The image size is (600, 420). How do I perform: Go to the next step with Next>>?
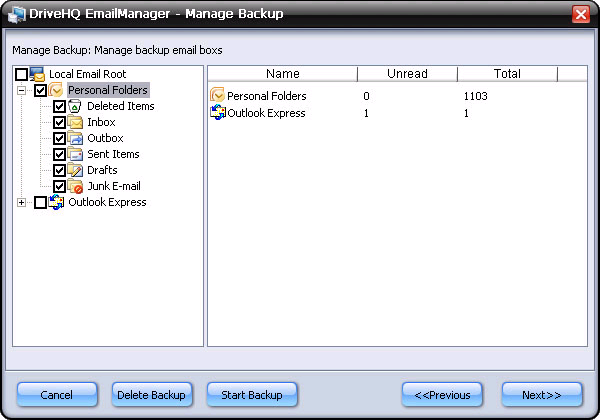point(541,395)
